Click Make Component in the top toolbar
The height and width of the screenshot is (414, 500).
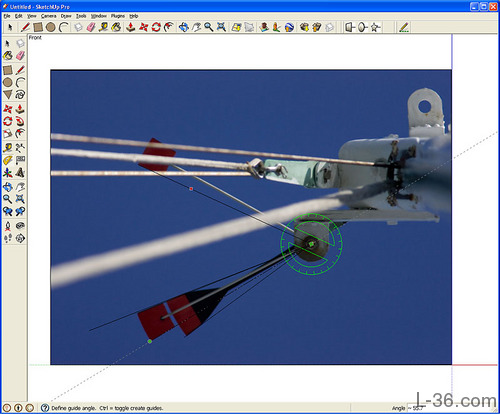point(78,27)
